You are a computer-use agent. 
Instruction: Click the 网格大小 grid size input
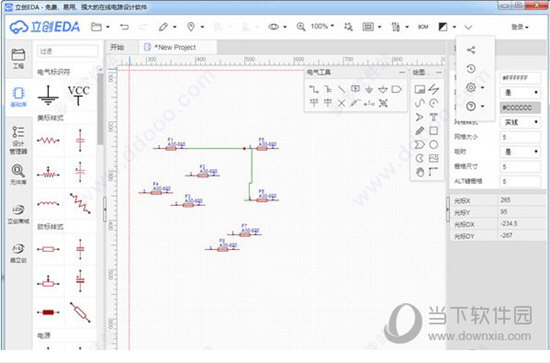point(520,137)
